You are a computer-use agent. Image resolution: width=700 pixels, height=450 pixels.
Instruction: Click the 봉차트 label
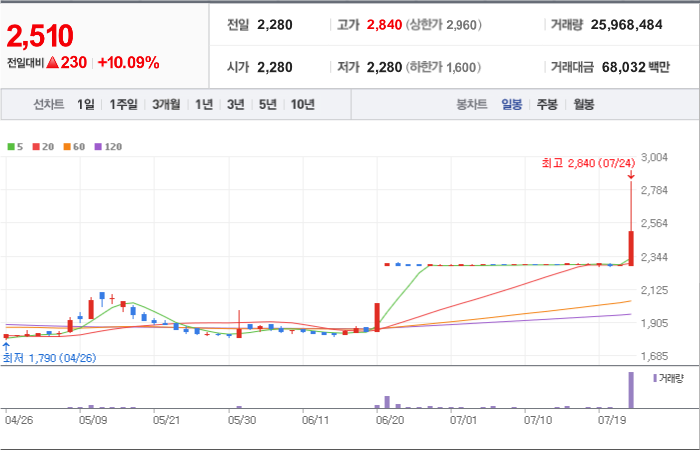click(x=471, y=105)
